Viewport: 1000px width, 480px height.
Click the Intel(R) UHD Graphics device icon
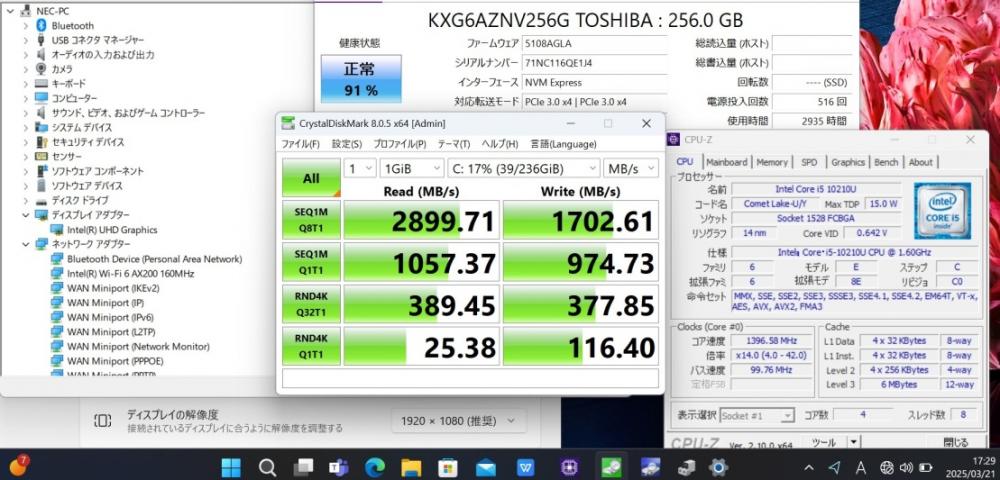57,229
